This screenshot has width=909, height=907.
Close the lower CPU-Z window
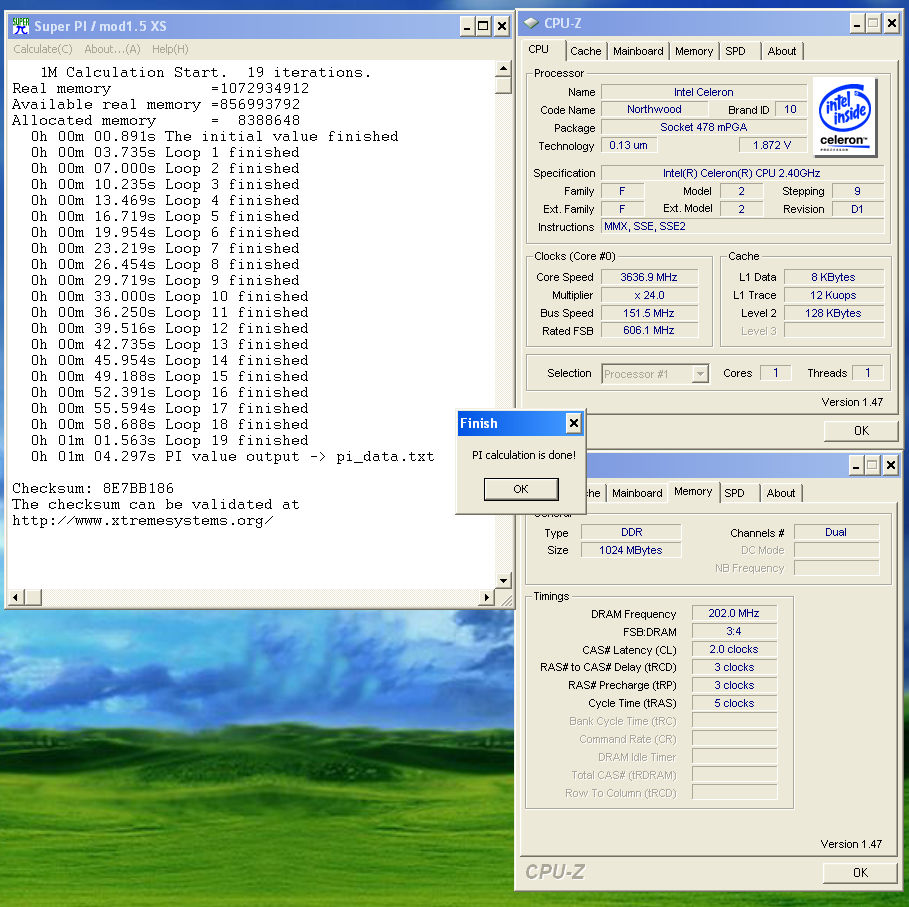pyautogui.click(x=891, y=465)
